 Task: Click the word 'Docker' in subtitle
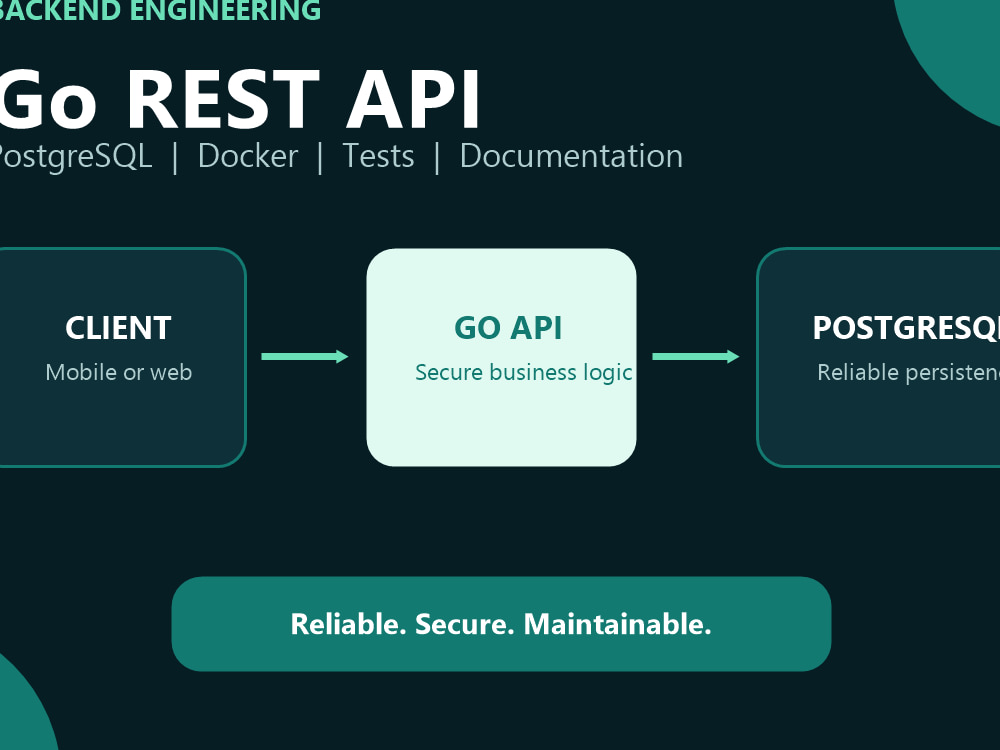pos(248,156)
